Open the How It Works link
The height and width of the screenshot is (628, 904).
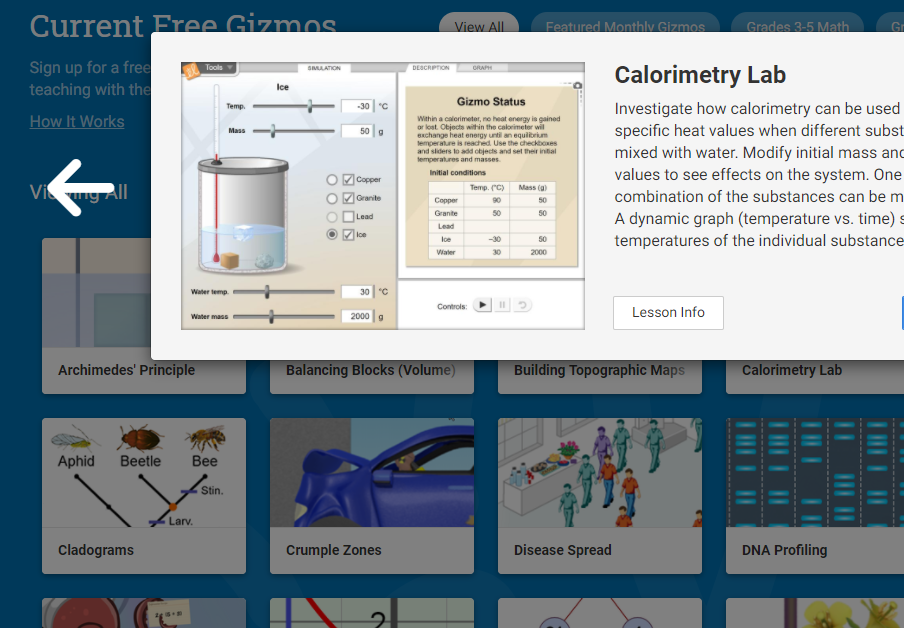77,122
